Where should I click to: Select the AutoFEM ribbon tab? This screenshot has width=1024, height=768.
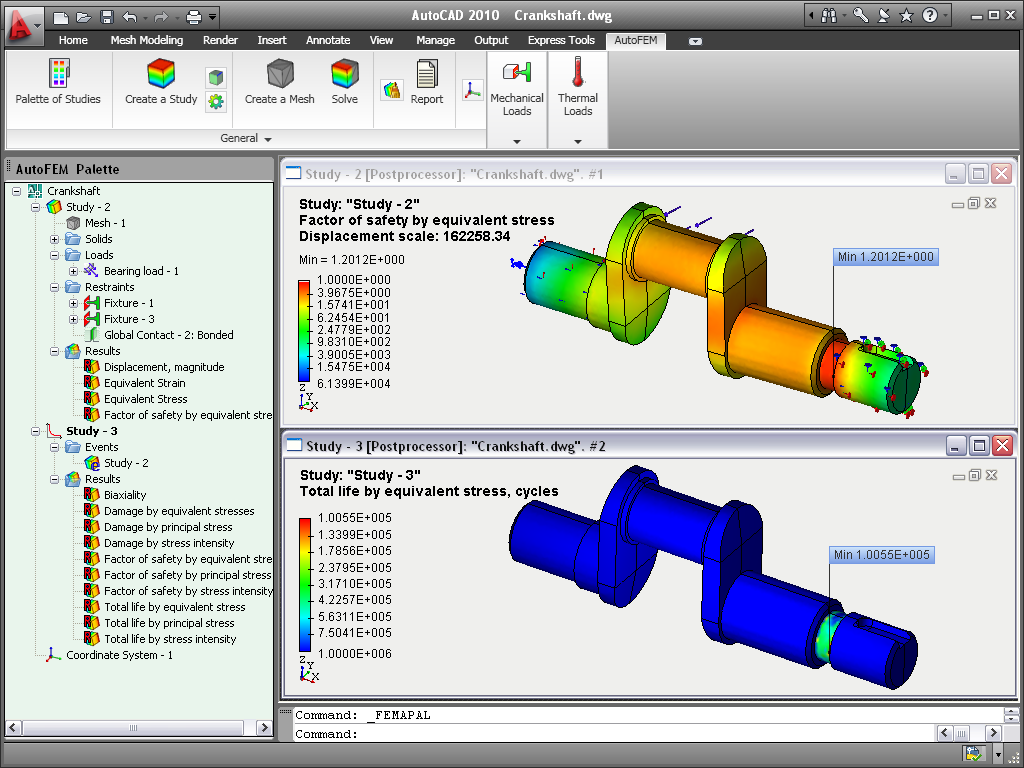pos(635,40)
